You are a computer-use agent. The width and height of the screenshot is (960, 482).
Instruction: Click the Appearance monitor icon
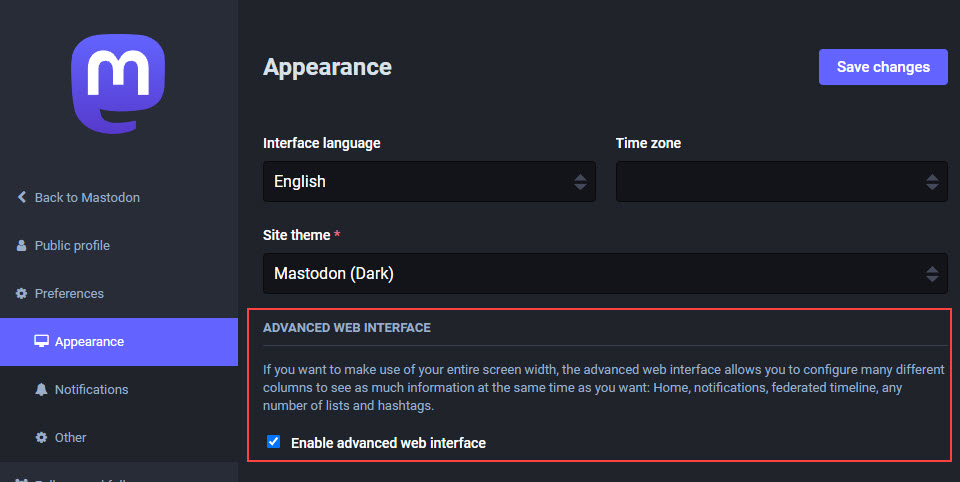[41, 341]
